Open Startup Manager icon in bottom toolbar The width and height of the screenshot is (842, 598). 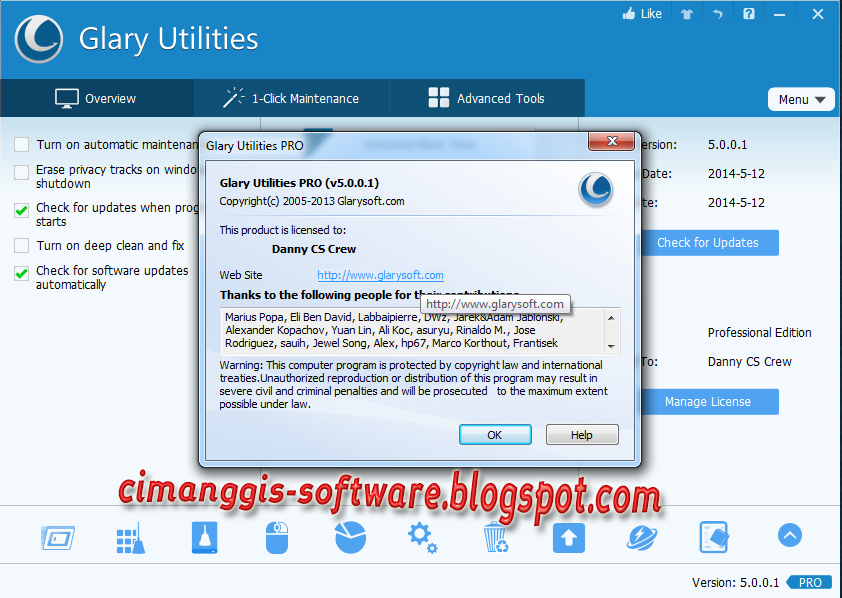tap(57, 538)
